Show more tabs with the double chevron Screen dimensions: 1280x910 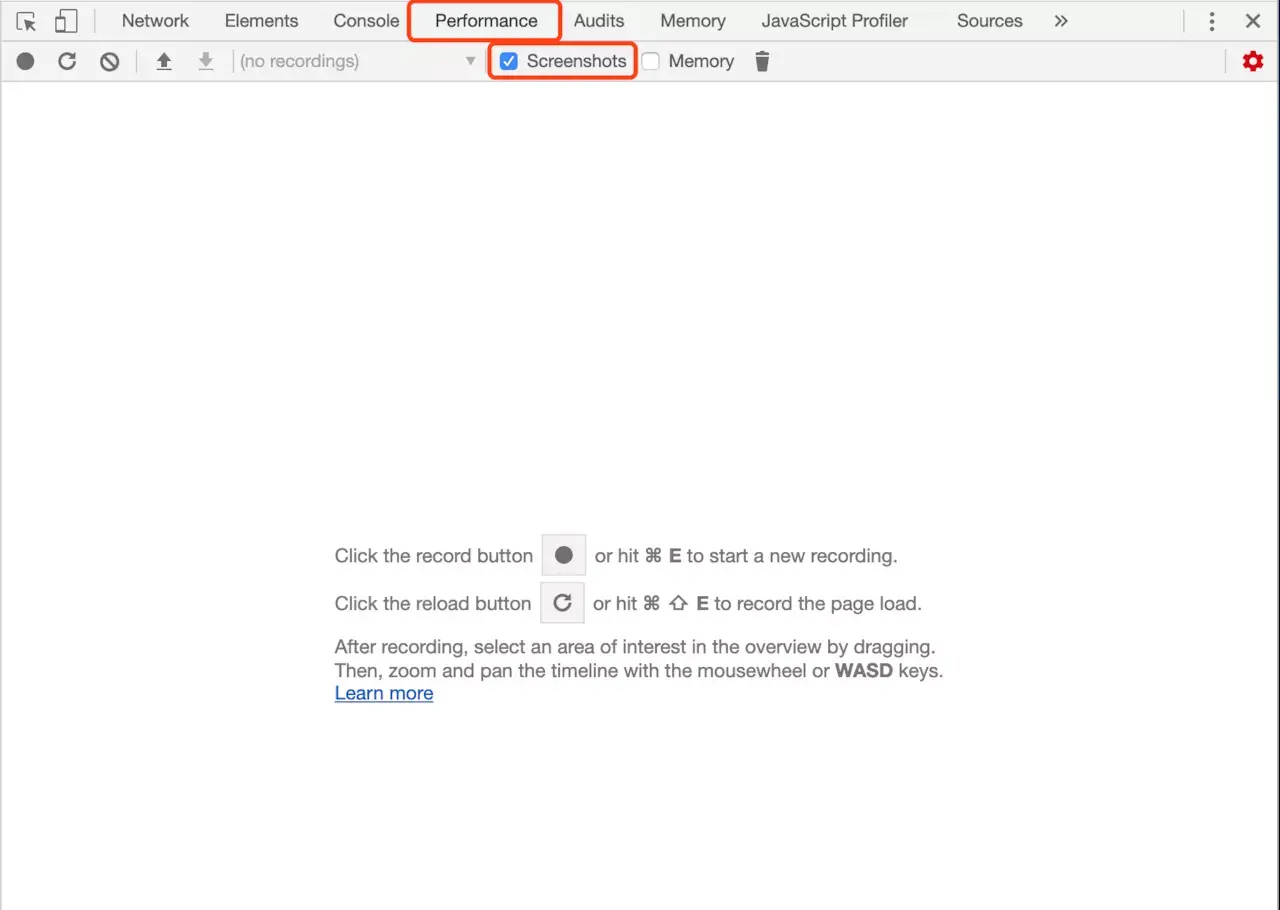(1061, 21)
